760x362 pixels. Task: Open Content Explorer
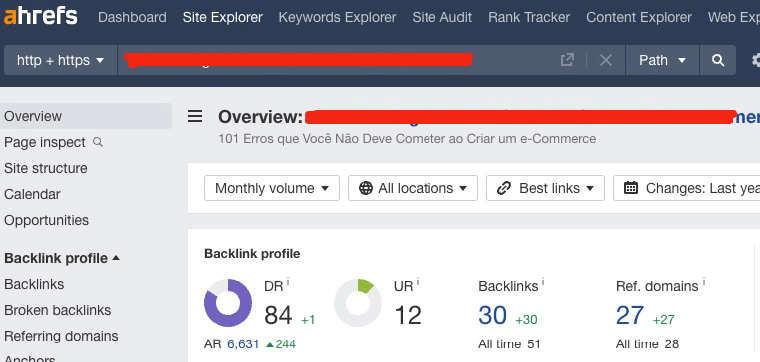click(639, 17)
